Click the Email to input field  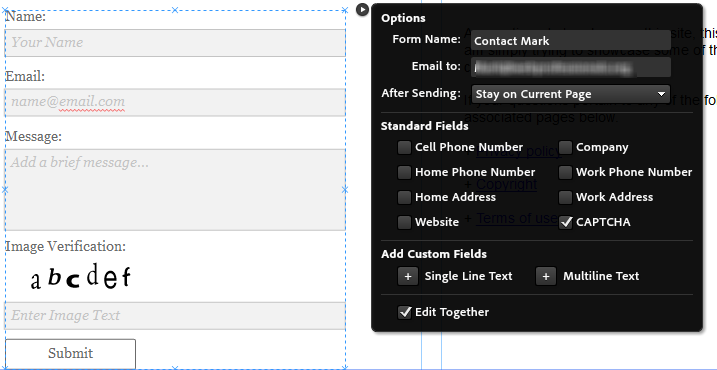571,67
